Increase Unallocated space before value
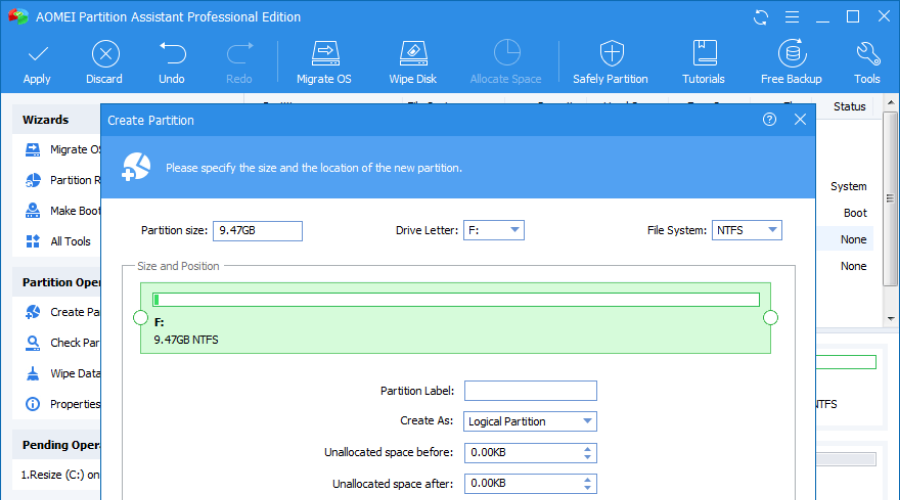900x500 pixels. (587, 449)
